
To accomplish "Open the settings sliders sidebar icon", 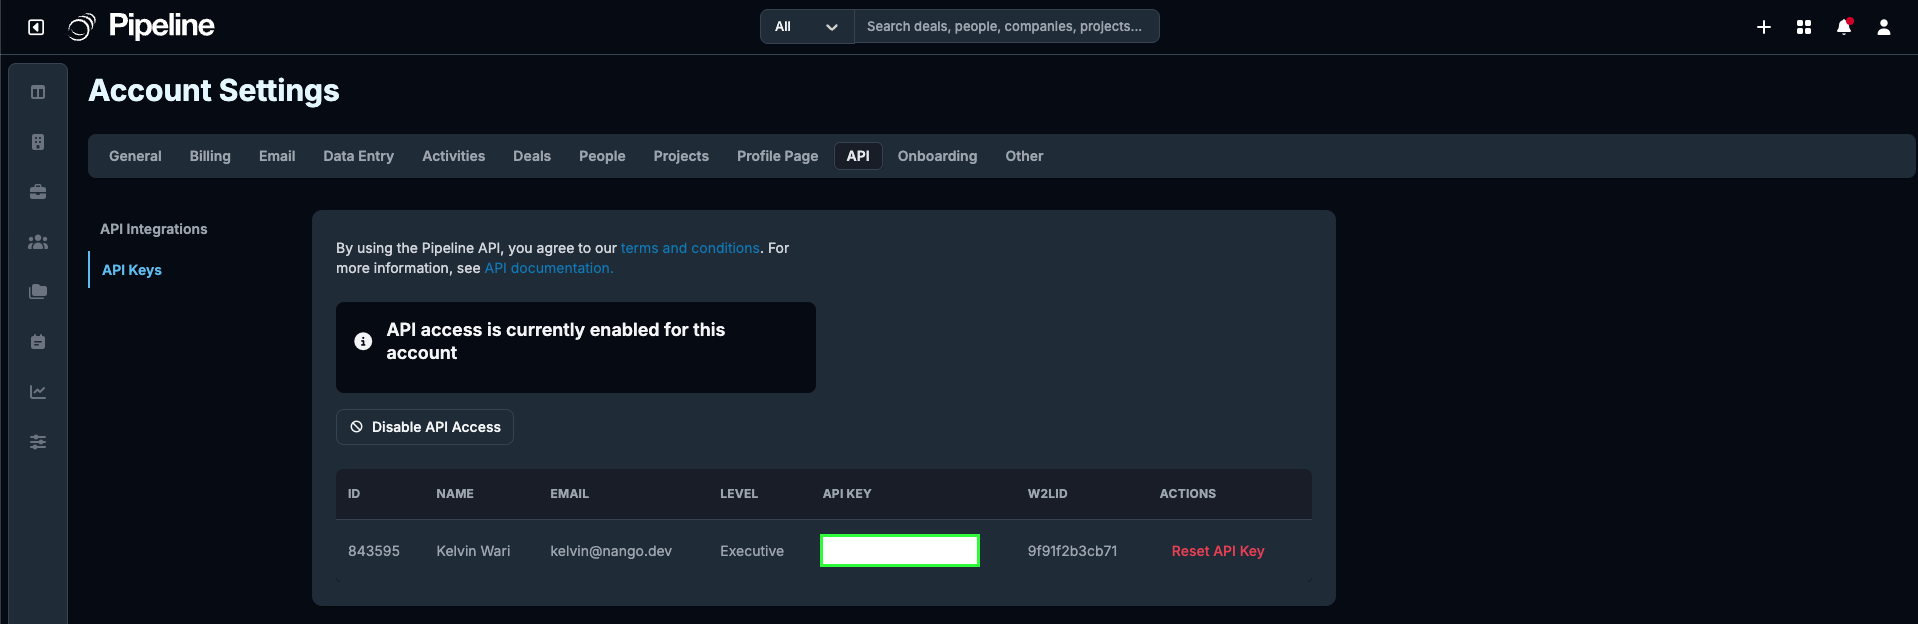I will coord(38,442).
